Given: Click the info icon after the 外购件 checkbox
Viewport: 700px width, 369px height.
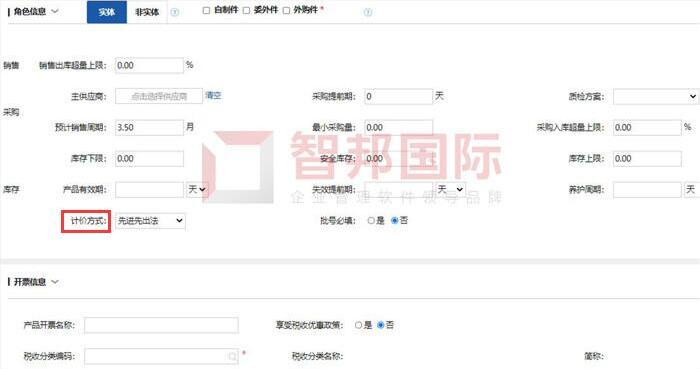Looking at the screenshot, I should click(367, 12).
